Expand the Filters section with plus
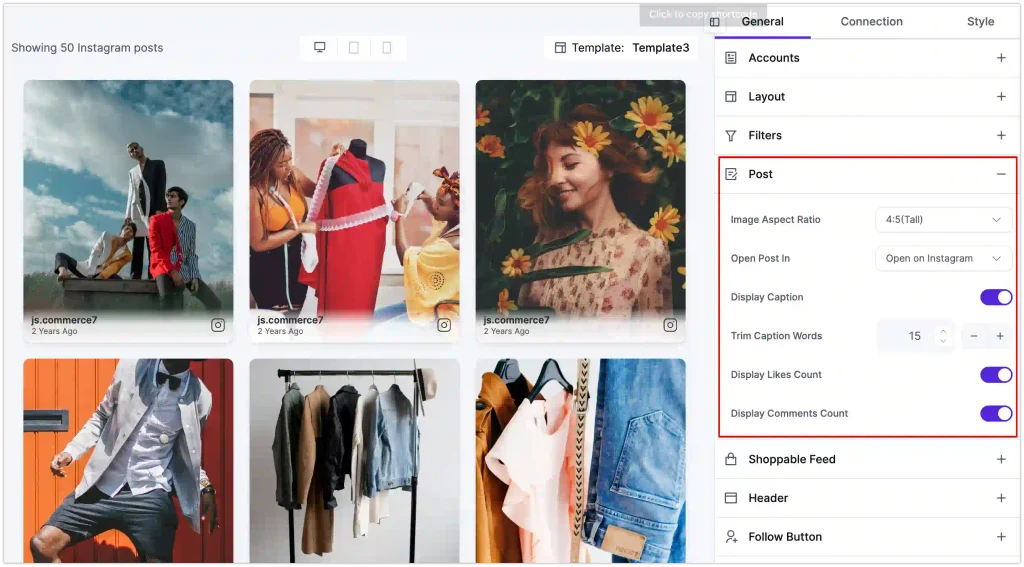 tap(1001, 136)
